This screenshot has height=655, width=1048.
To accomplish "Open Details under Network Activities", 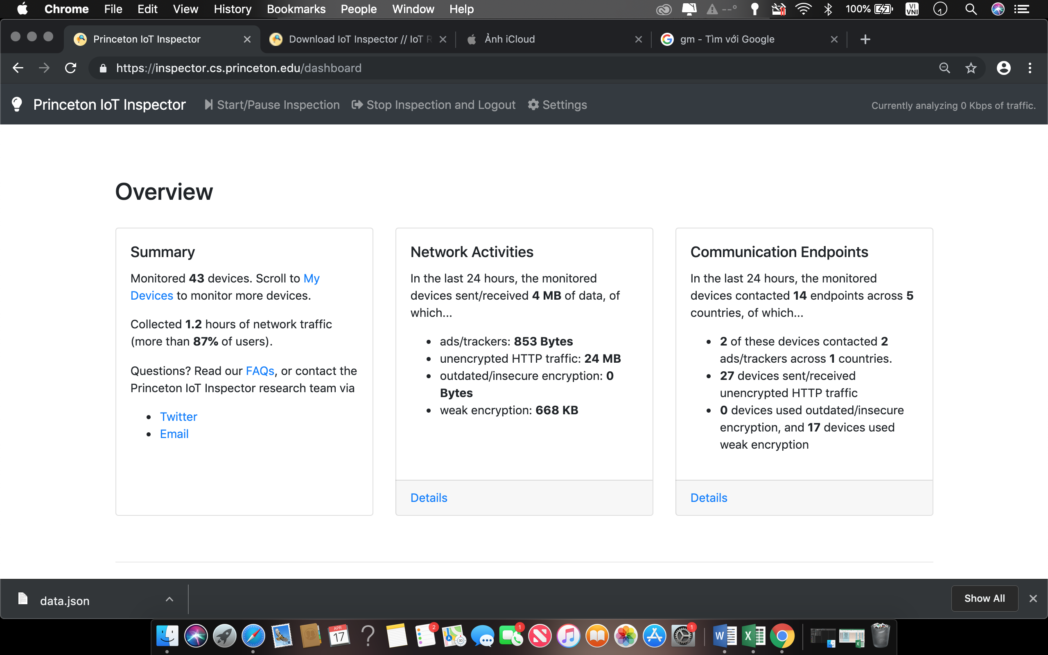I will pos(429,498).
